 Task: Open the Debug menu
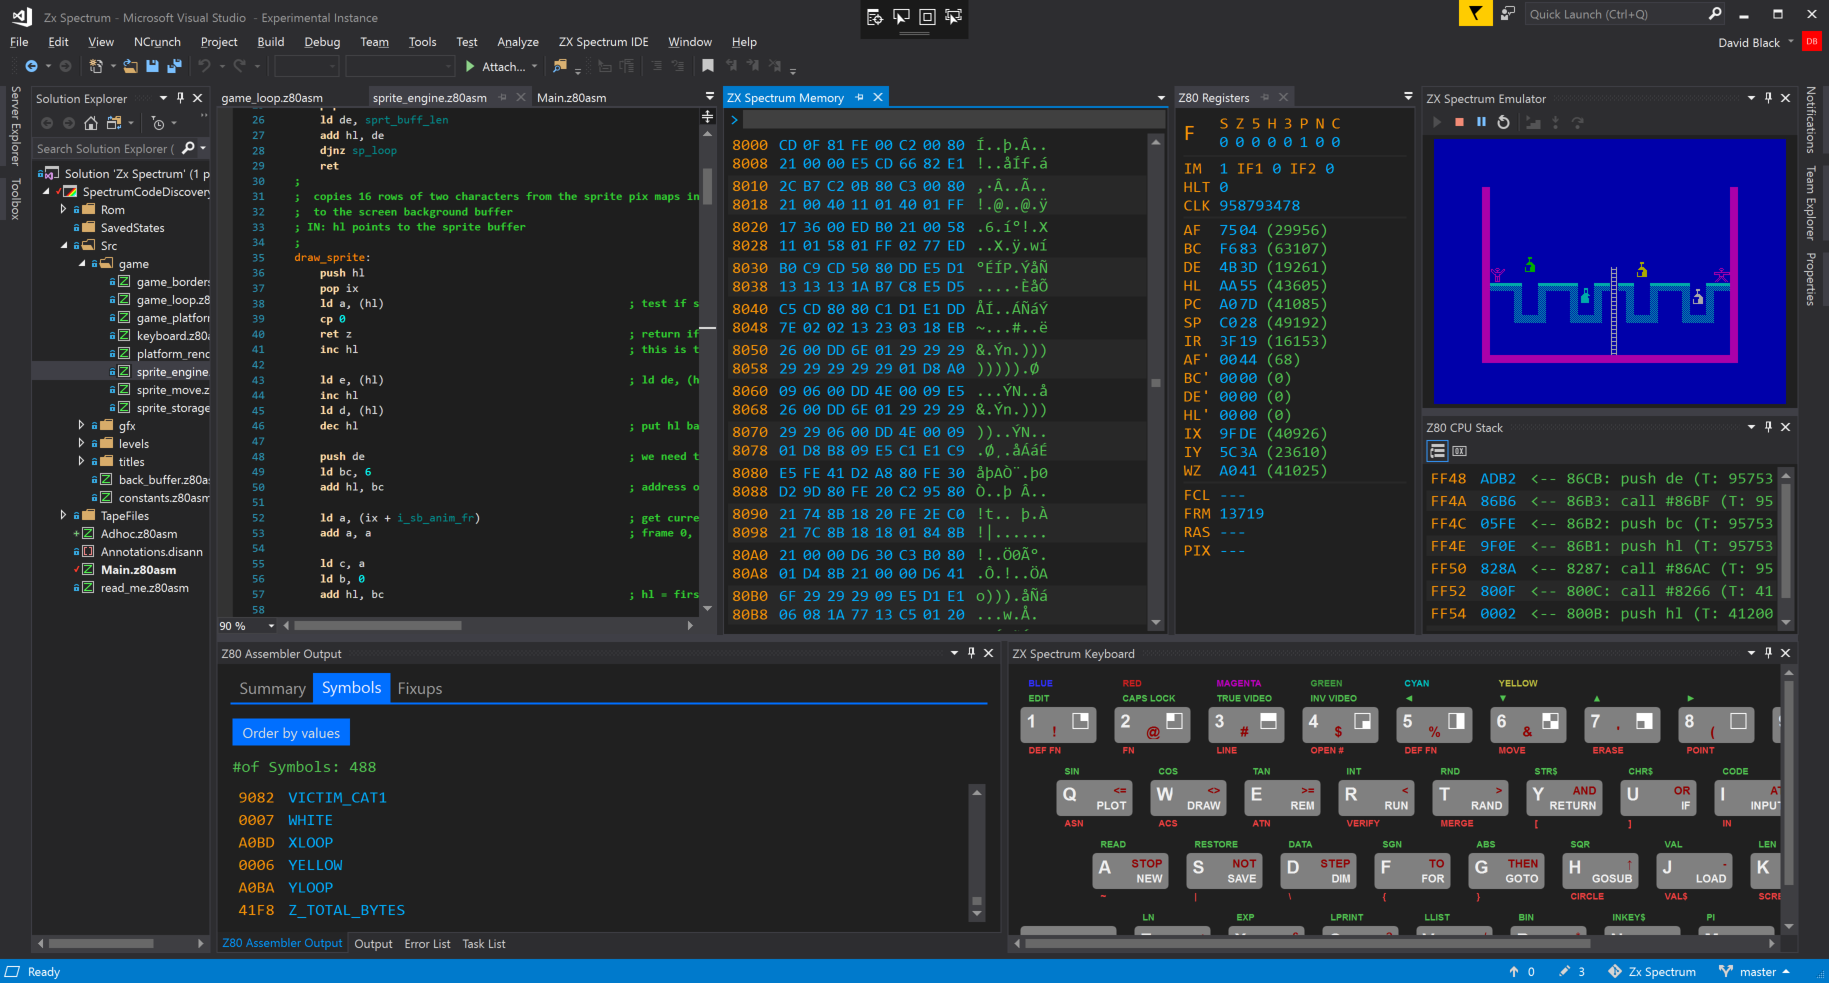coord(322,42)
